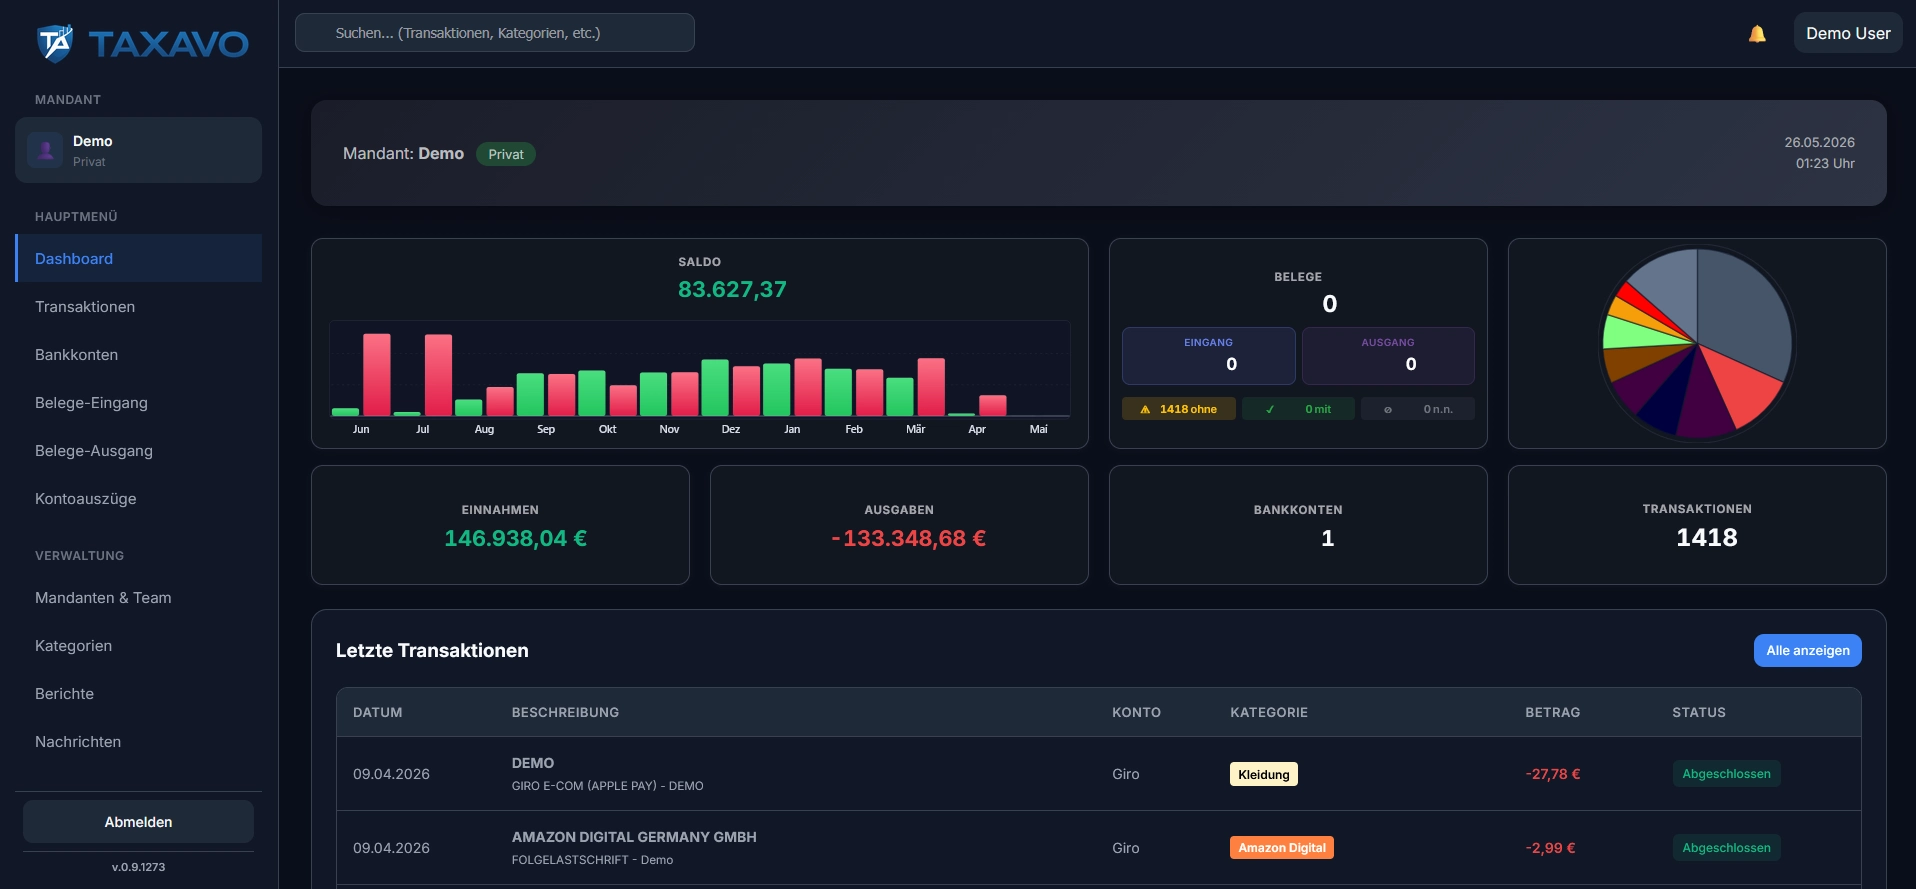Click Alle anzeigen button
Viewport: 1916px width, 889px height.
click(x=1807, y=650)
